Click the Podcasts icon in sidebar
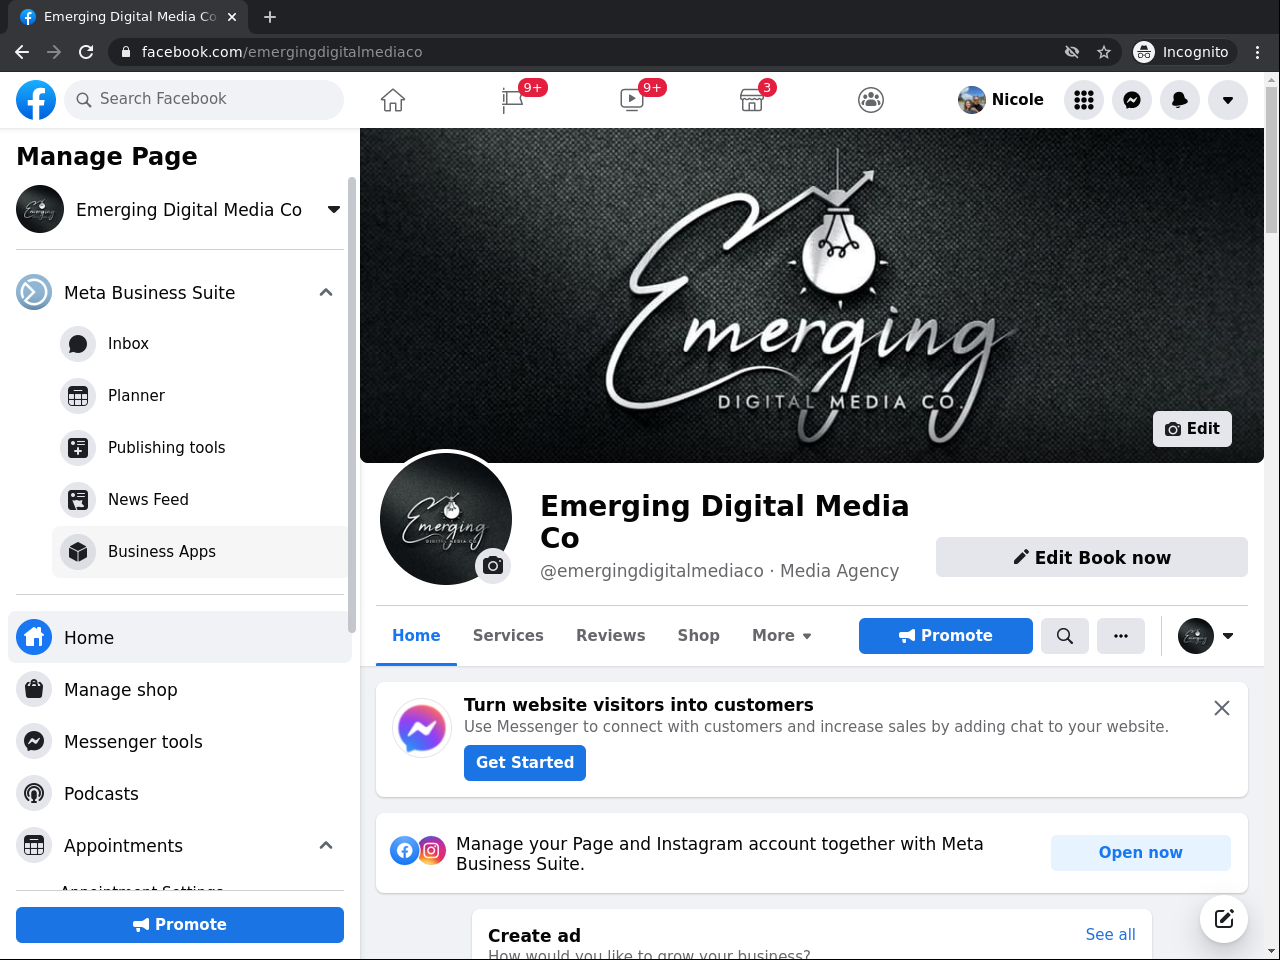Viewport: 1280px width, 960px height. coord(34,794)
